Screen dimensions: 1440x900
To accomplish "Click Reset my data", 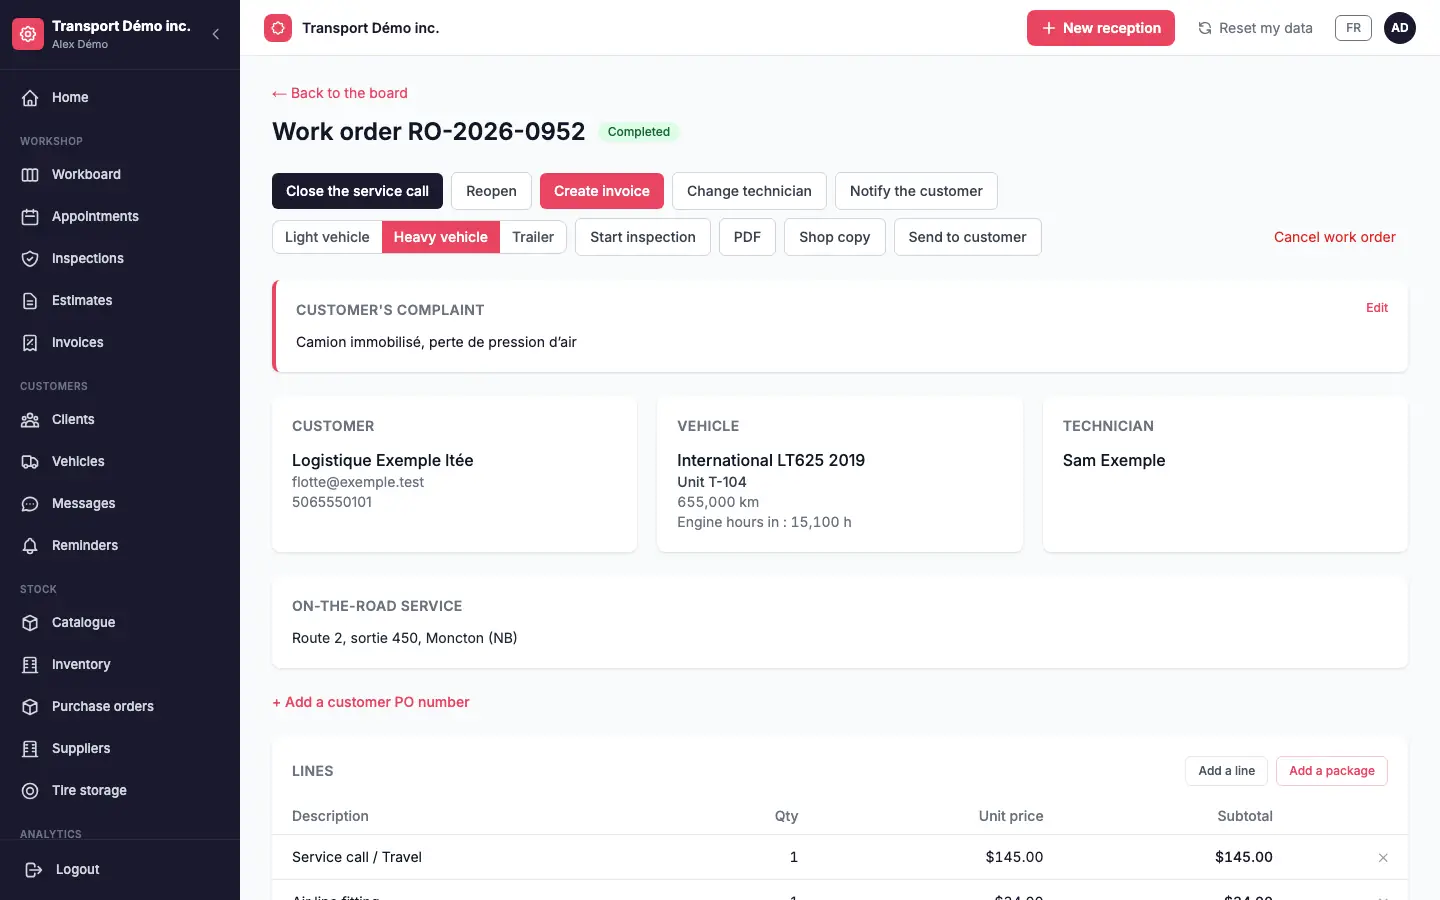I will 1255,28.
